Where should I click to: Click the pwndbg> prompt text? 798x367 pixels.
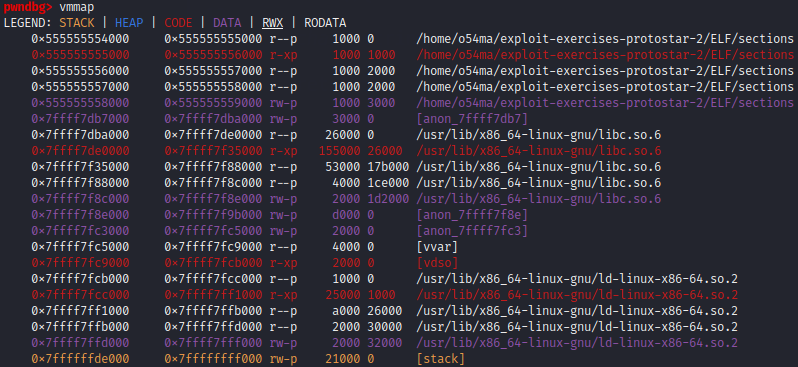coord(27,7)
